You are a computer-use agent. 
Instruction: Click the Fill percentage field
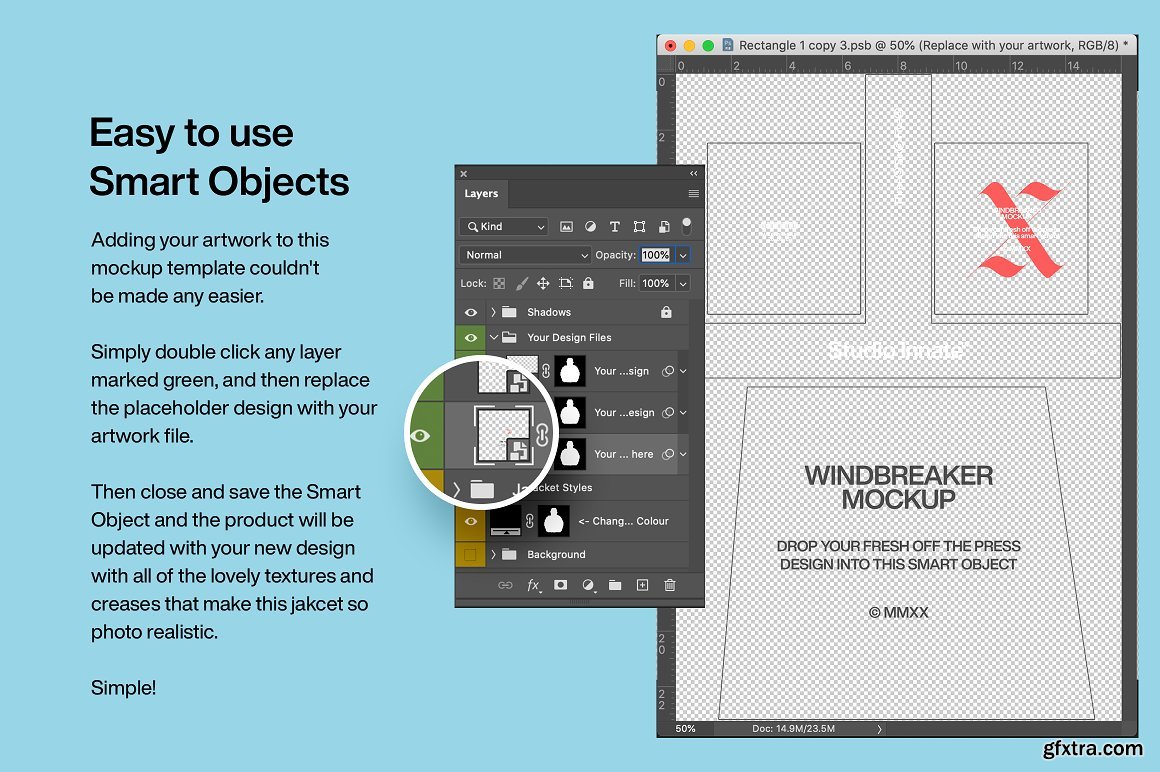656,284
